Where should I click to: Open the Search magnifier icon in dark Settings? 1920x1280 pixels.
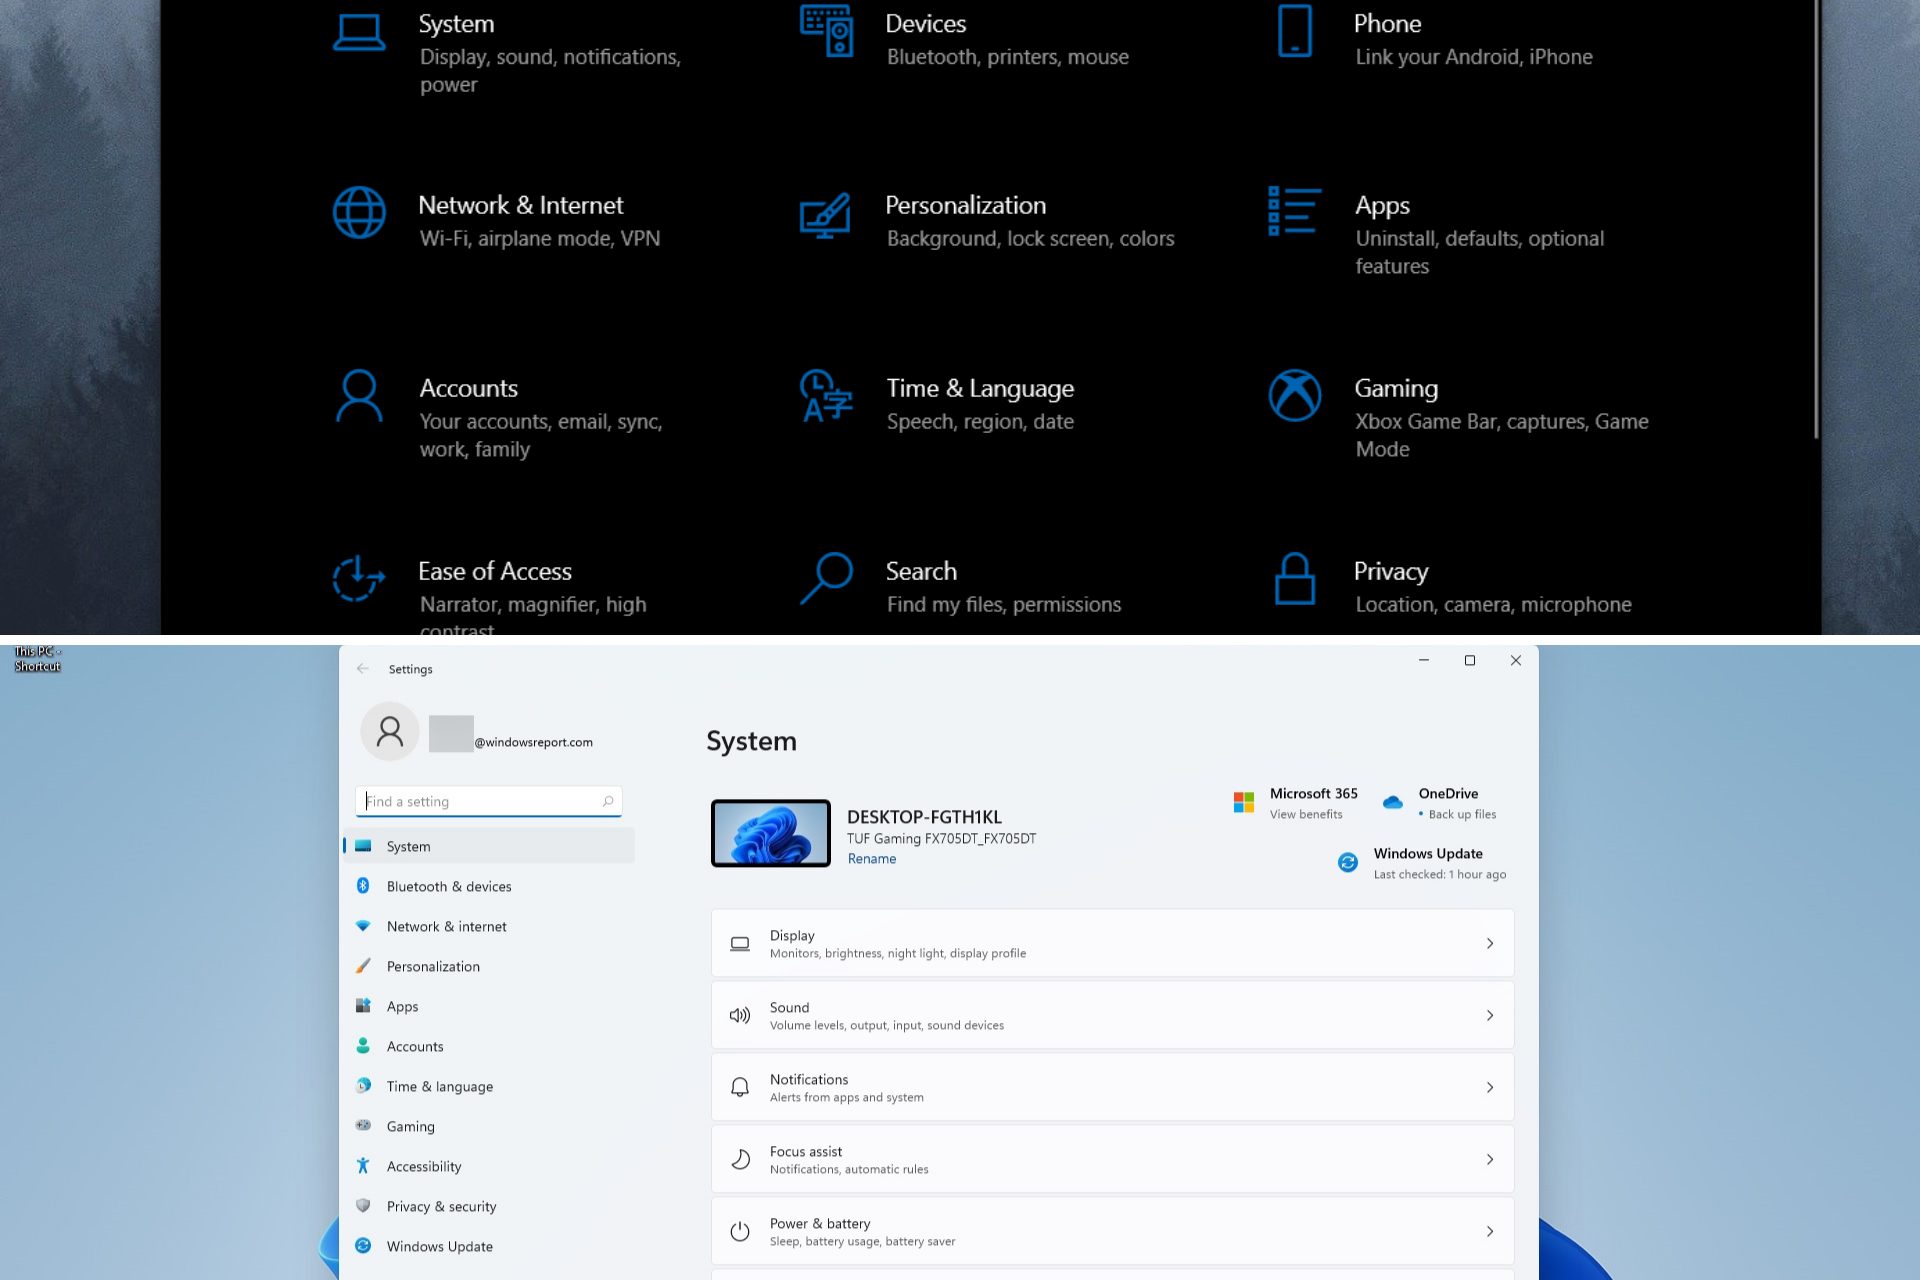[826, 578]
